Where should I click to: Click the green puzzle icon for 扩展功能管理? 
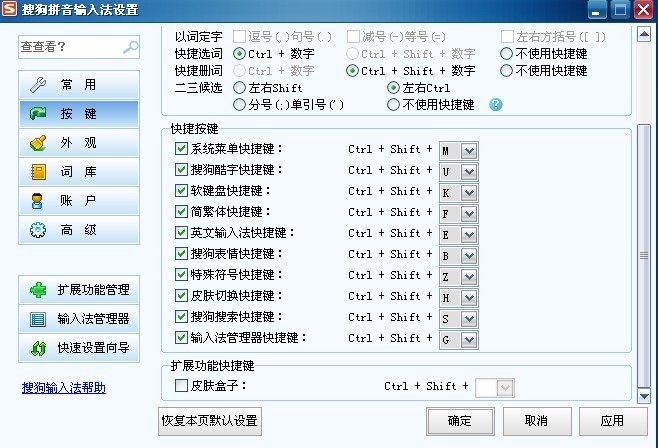pos(38,290)
